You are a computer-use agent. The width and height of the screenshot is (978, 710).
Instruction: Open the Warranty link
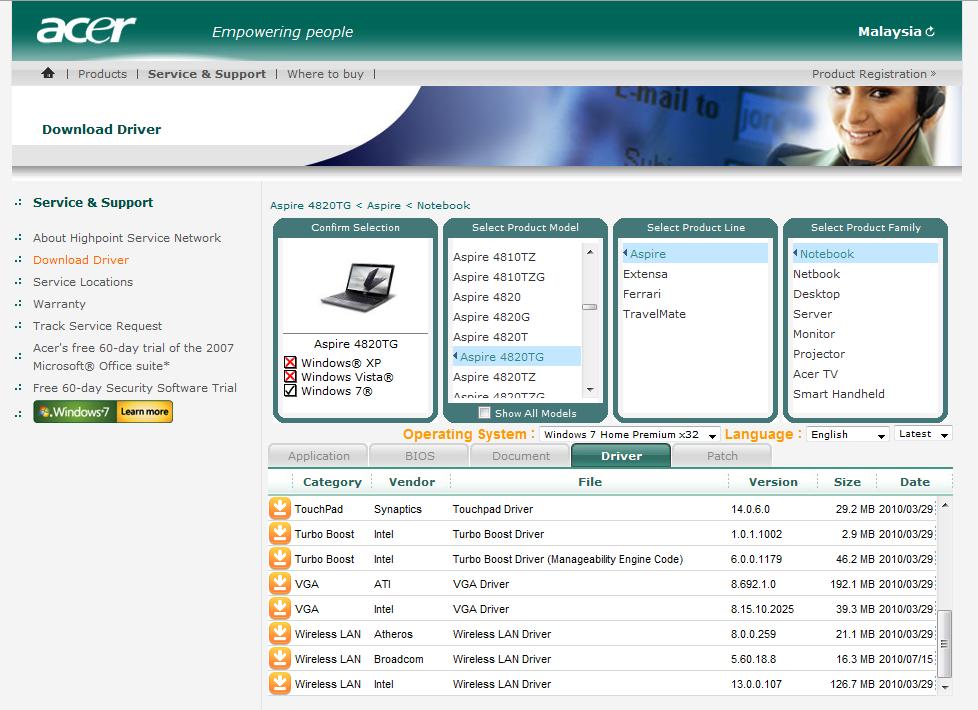[x=59, y=304]
